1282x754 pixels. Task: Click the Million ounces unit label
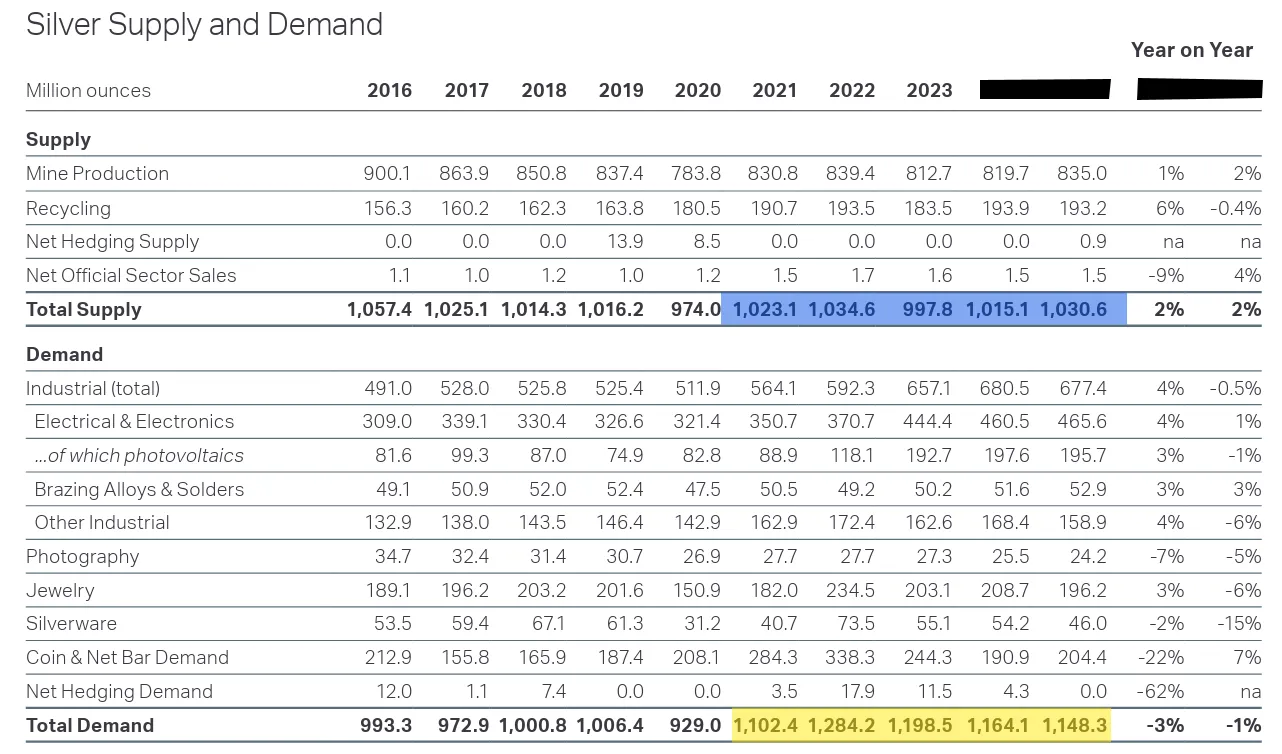coord(88,90)
